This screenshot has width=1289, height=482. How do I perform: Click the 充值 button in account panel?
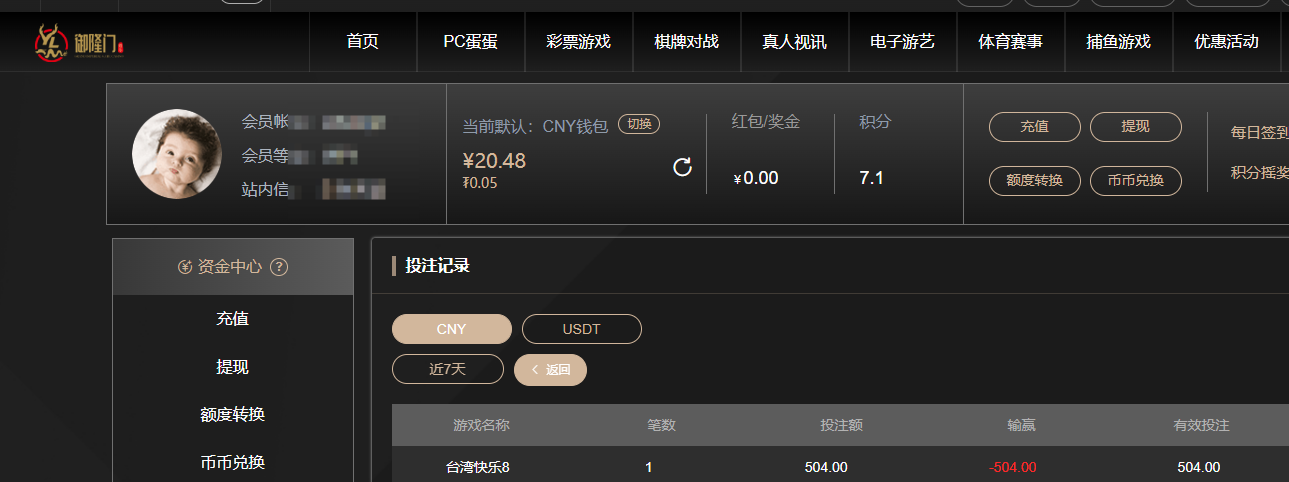click(x=1035, y=127)
